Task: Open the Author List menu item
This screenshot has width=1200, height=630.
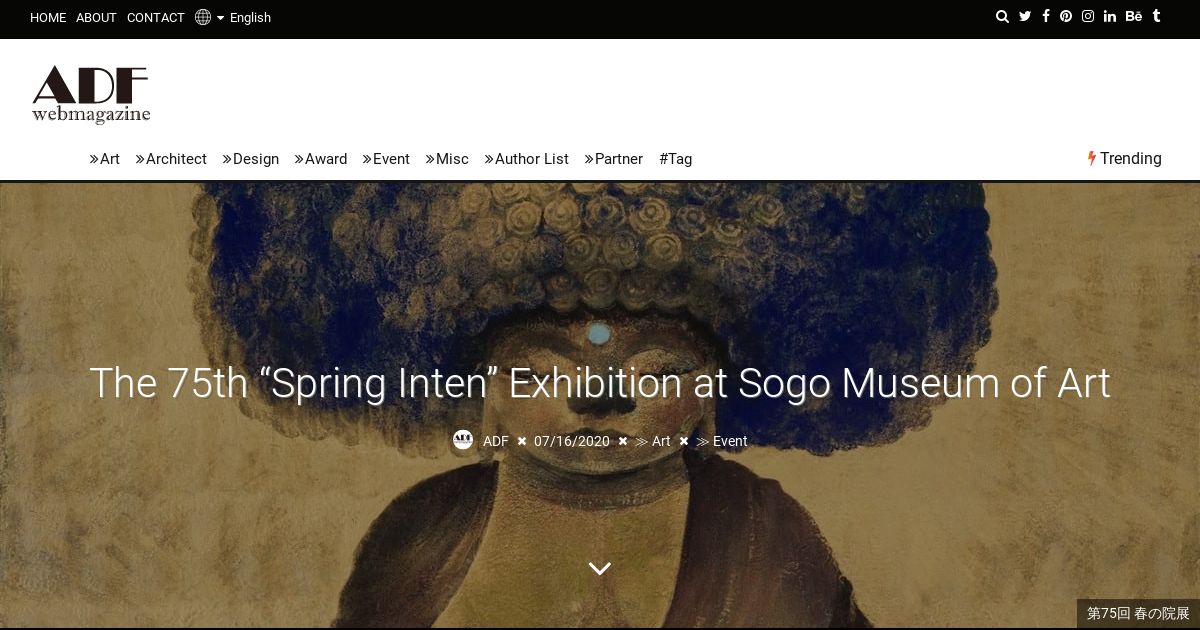Action: (526, 159)
